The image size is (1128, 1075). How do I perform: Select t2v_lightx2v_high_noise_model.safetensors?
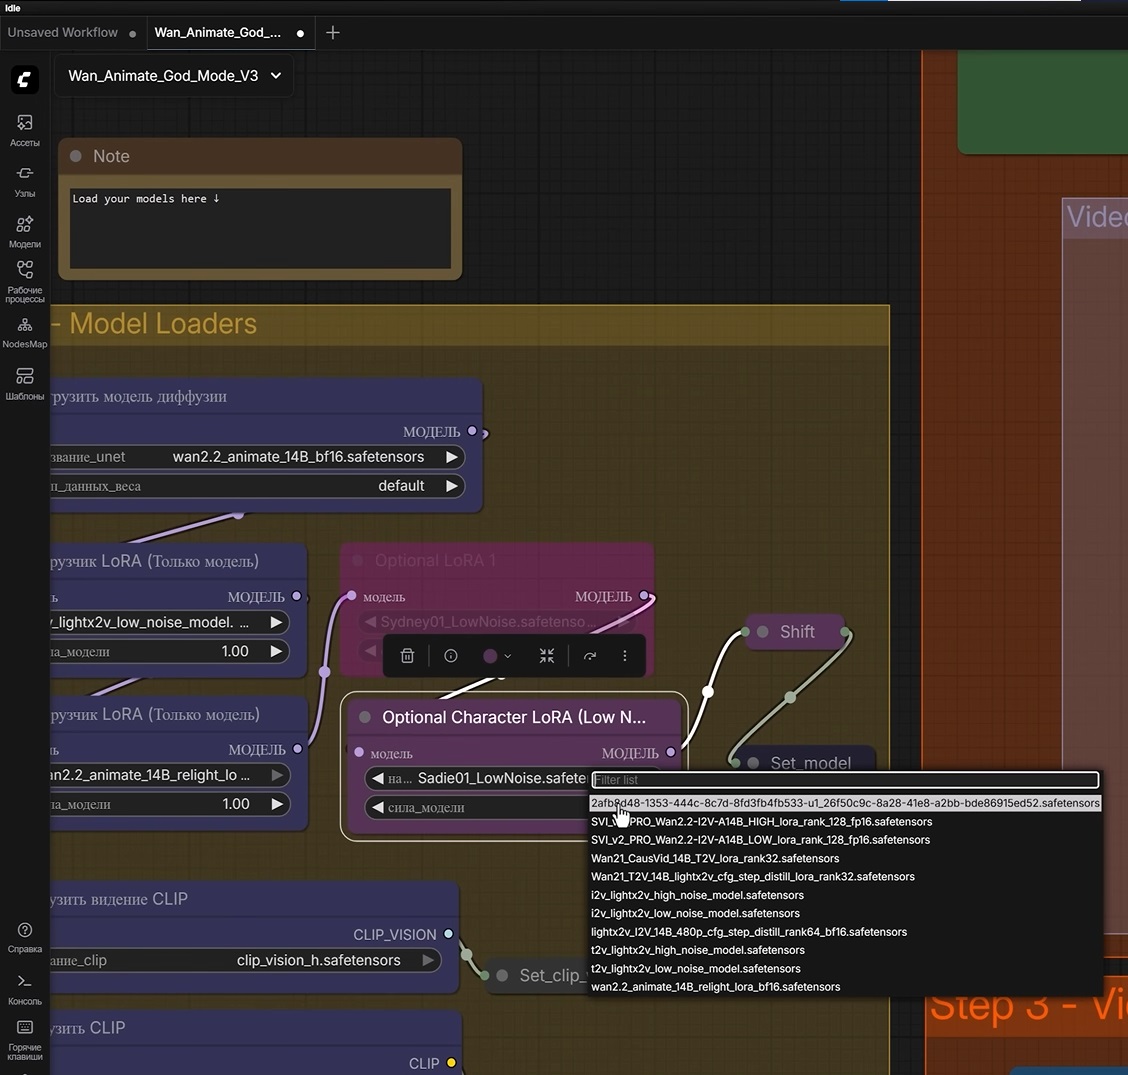845,950
